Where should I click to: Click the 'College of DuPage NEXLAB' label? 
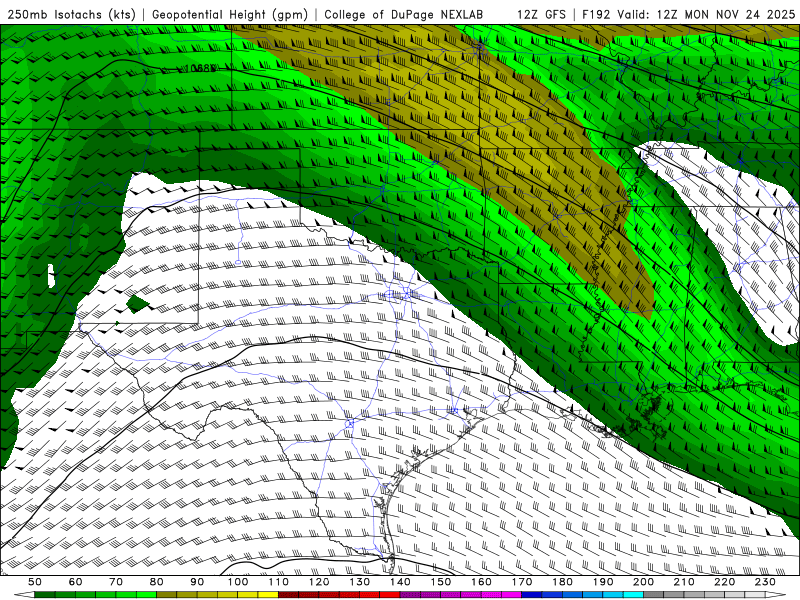click(x=404, y=14)
